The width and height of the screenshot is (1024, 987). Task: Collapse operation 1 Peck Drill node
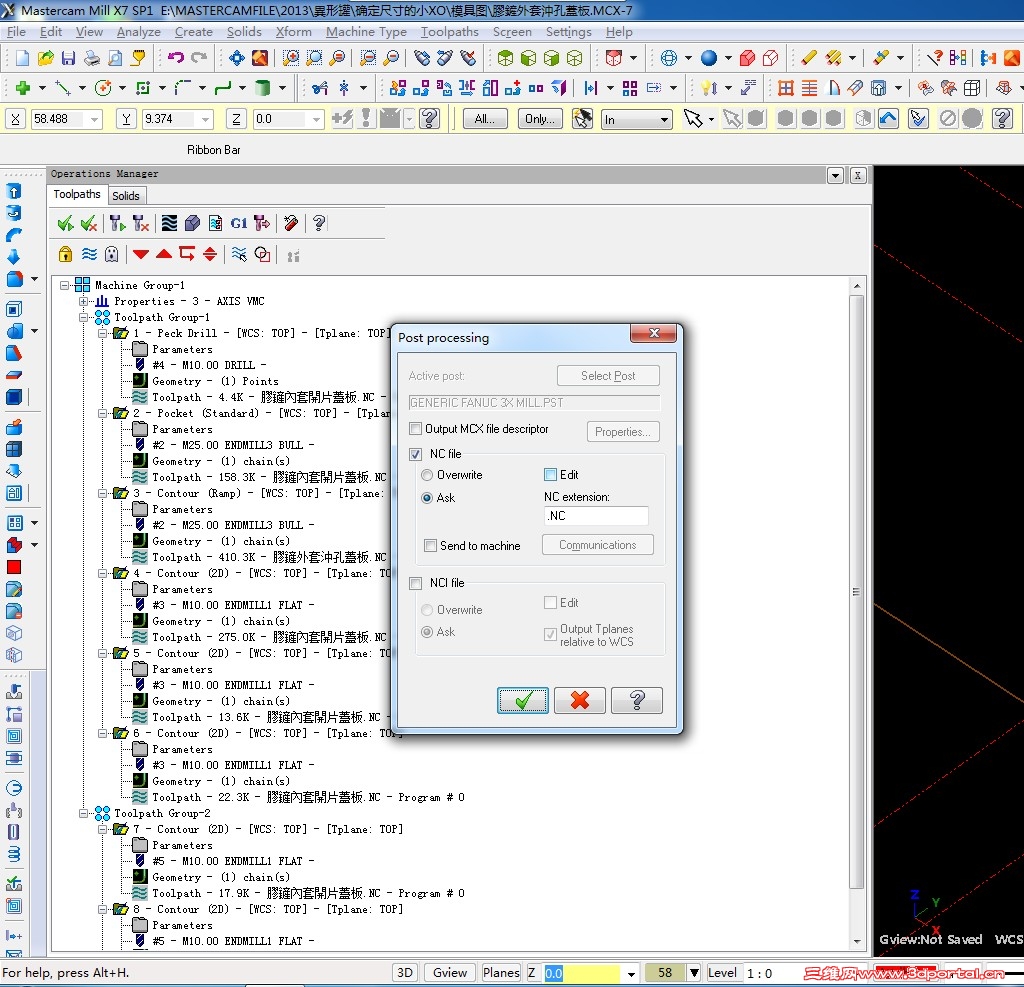point(103,333)
